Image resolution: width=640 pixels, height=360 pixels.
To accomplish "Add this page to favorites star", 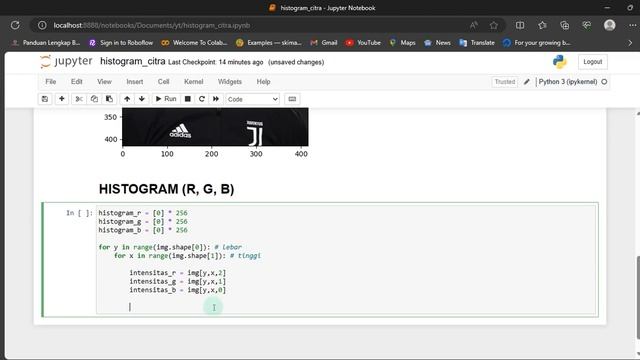I will (493, 25).
